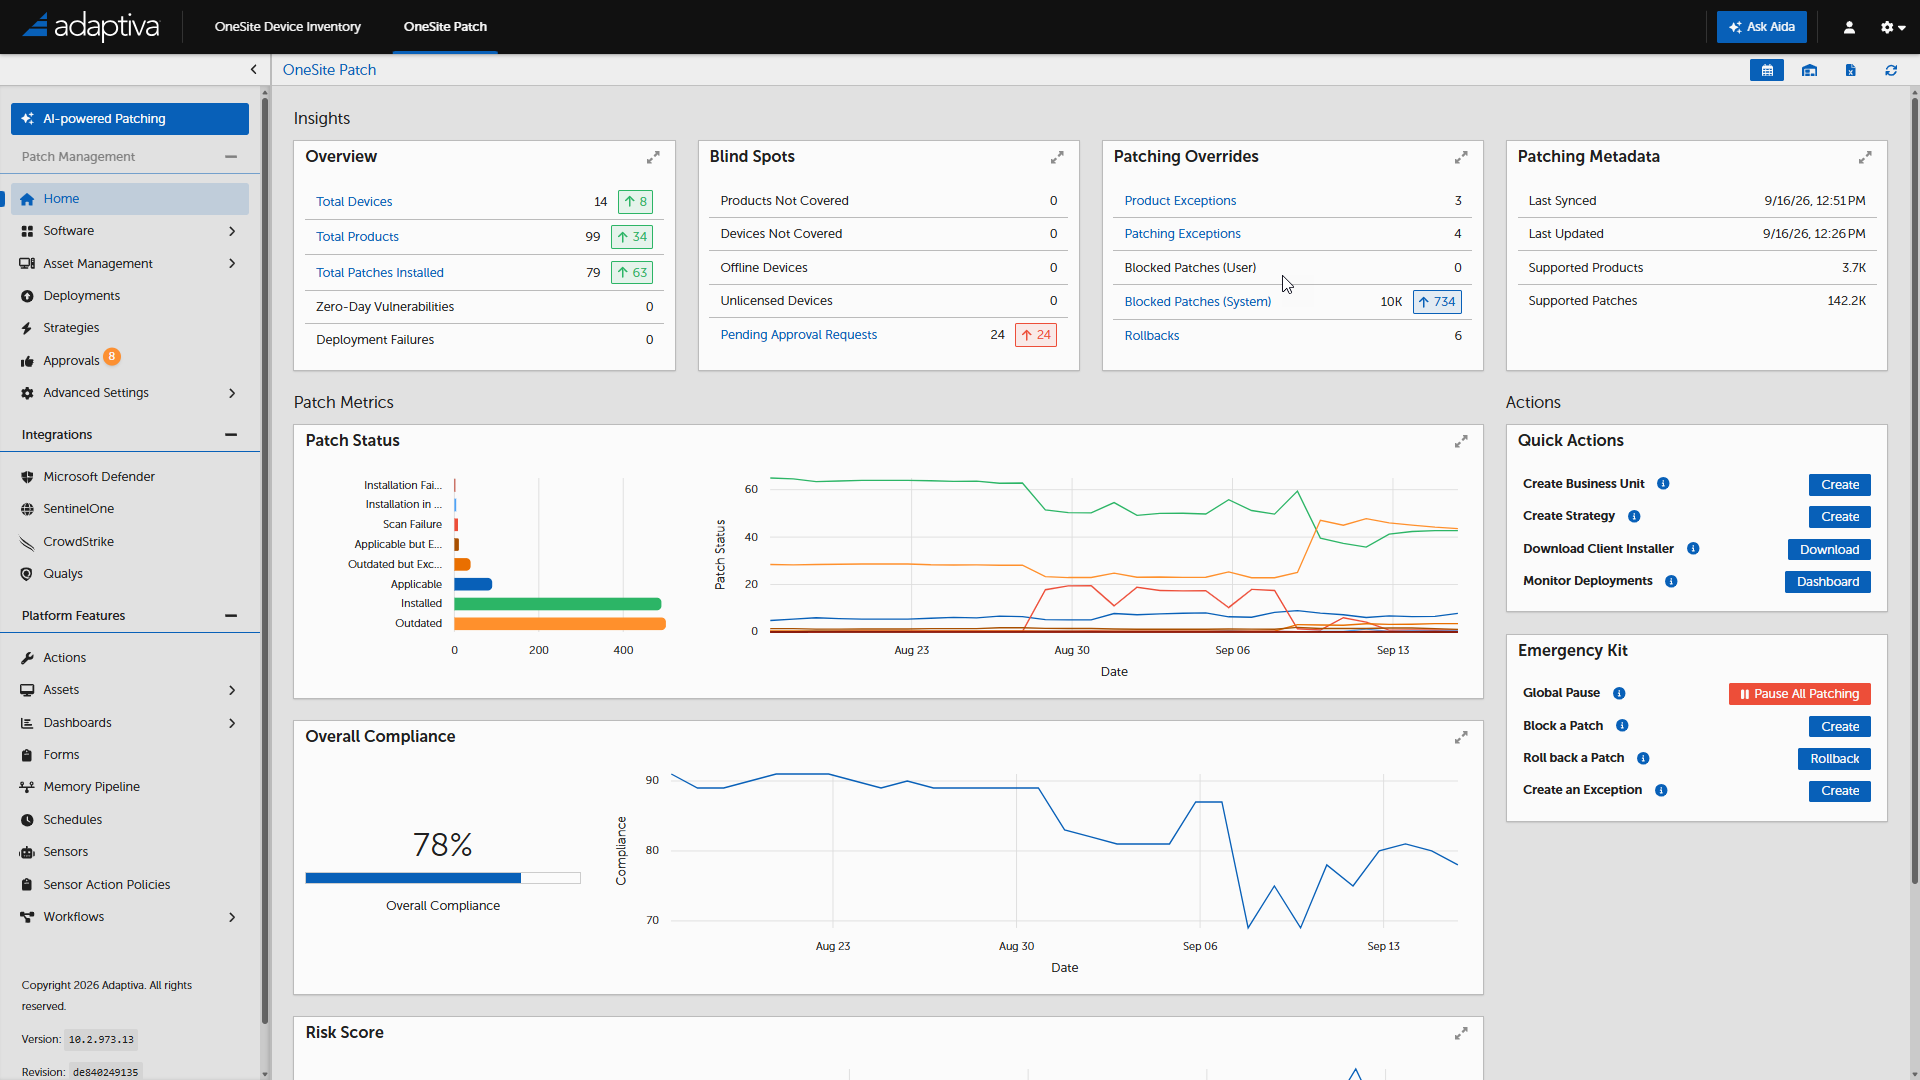
Task: Open the user account icon
Action: pos(1849,27)
